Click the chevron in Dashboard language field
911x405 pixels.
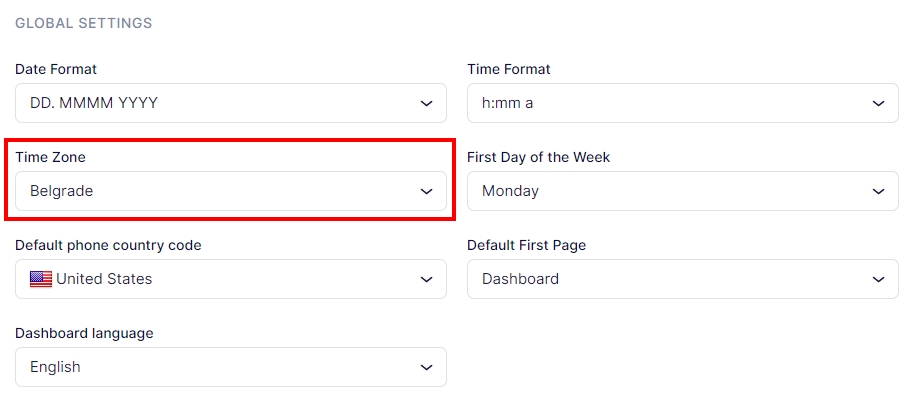pyautogui.click(x=427, y=367)
